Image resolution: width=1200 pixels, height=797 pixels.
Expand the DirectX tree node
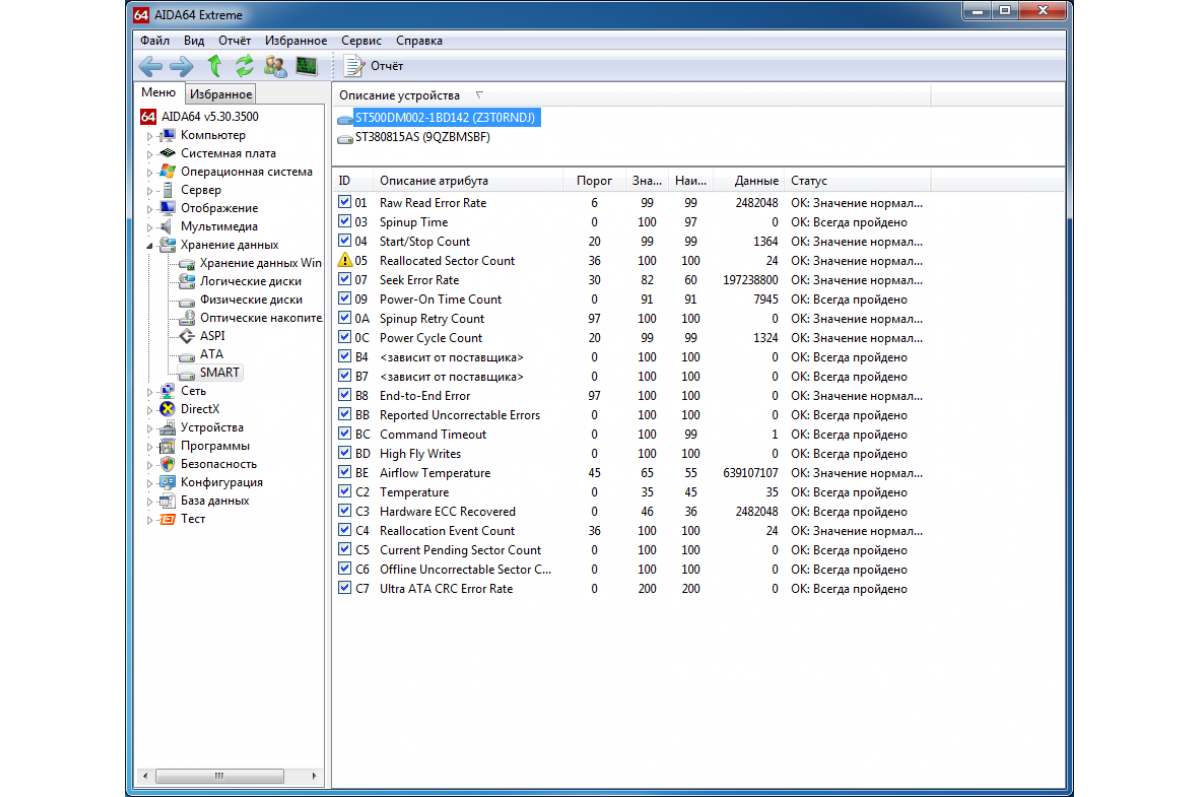pos(151,410)
